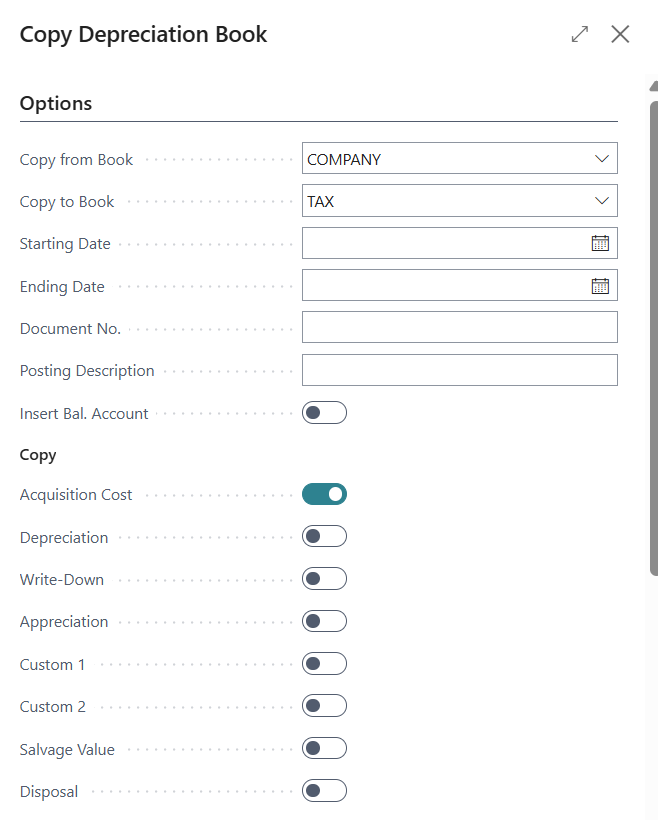Focus the Posting Description text box
The image size is (658, 820).
click(x=459, y=370)
